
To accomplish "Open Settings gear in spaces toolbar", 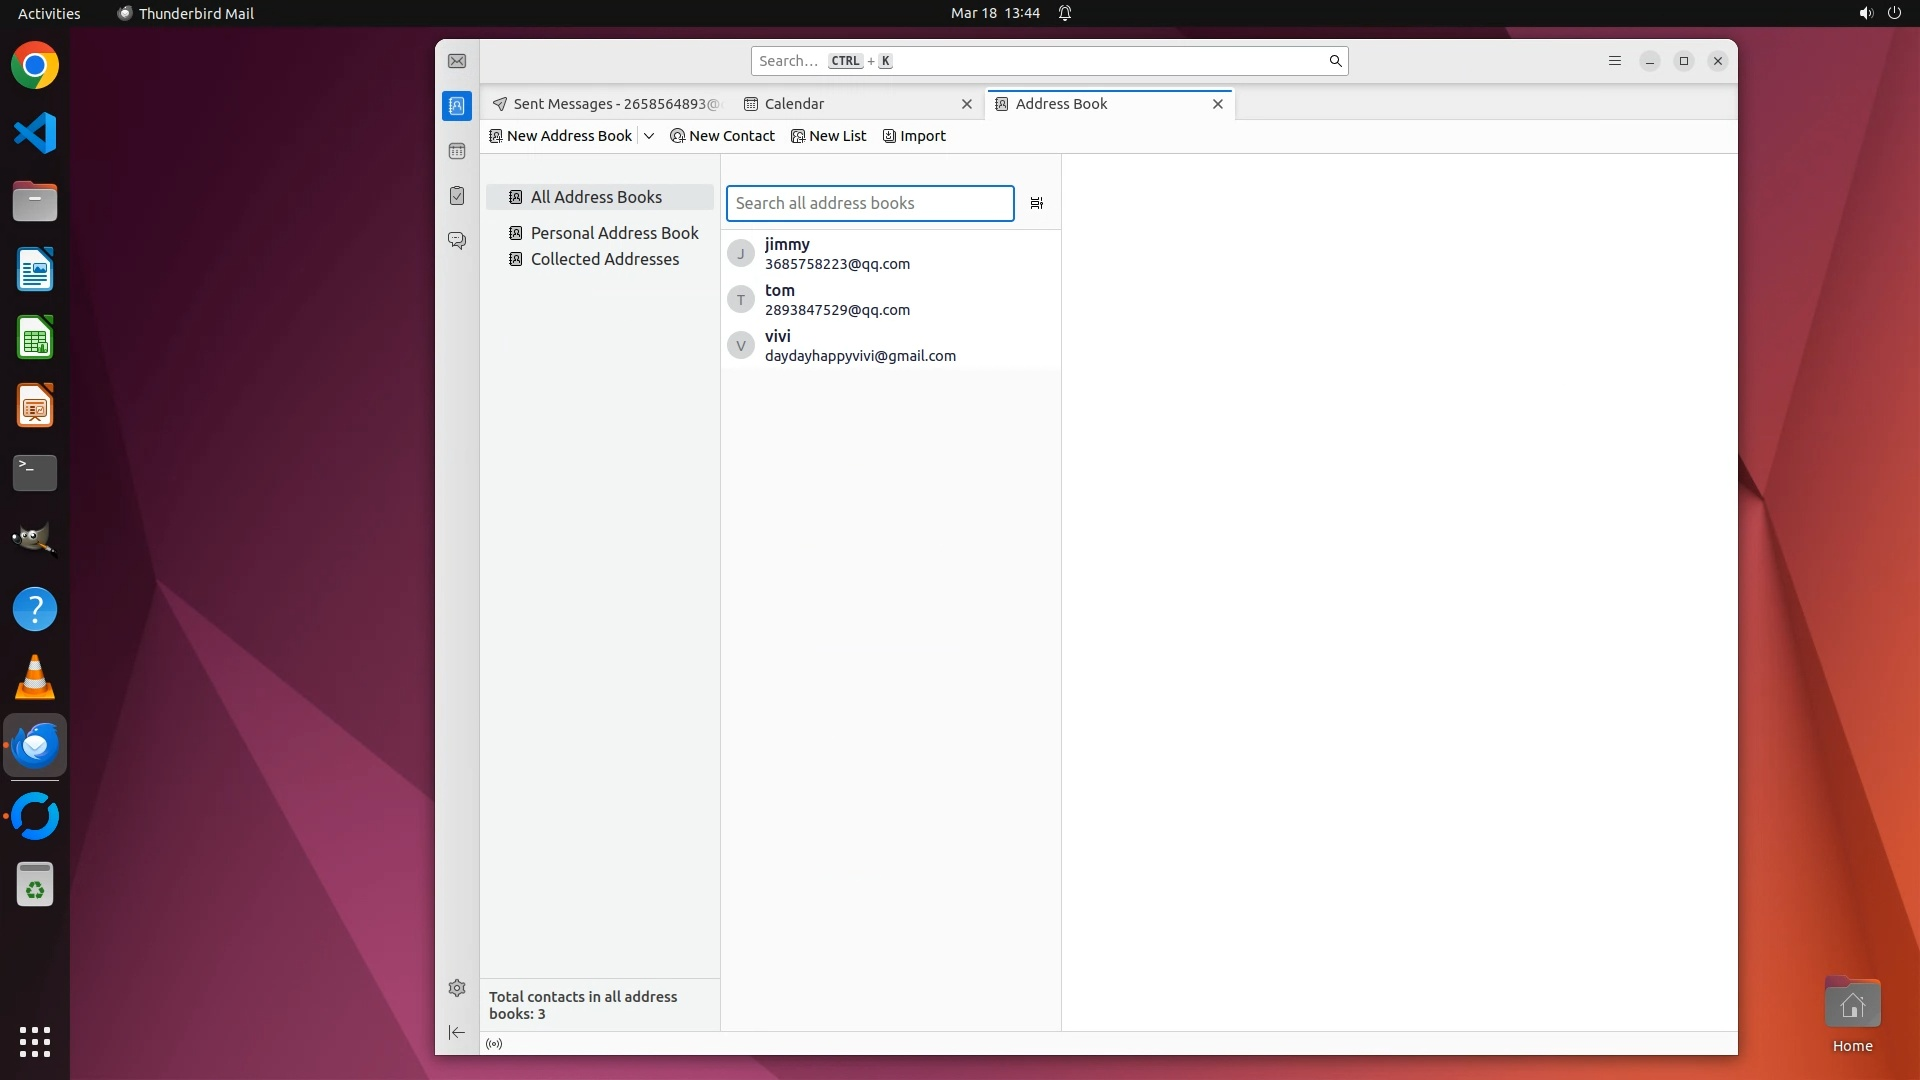I will point(457,988).
